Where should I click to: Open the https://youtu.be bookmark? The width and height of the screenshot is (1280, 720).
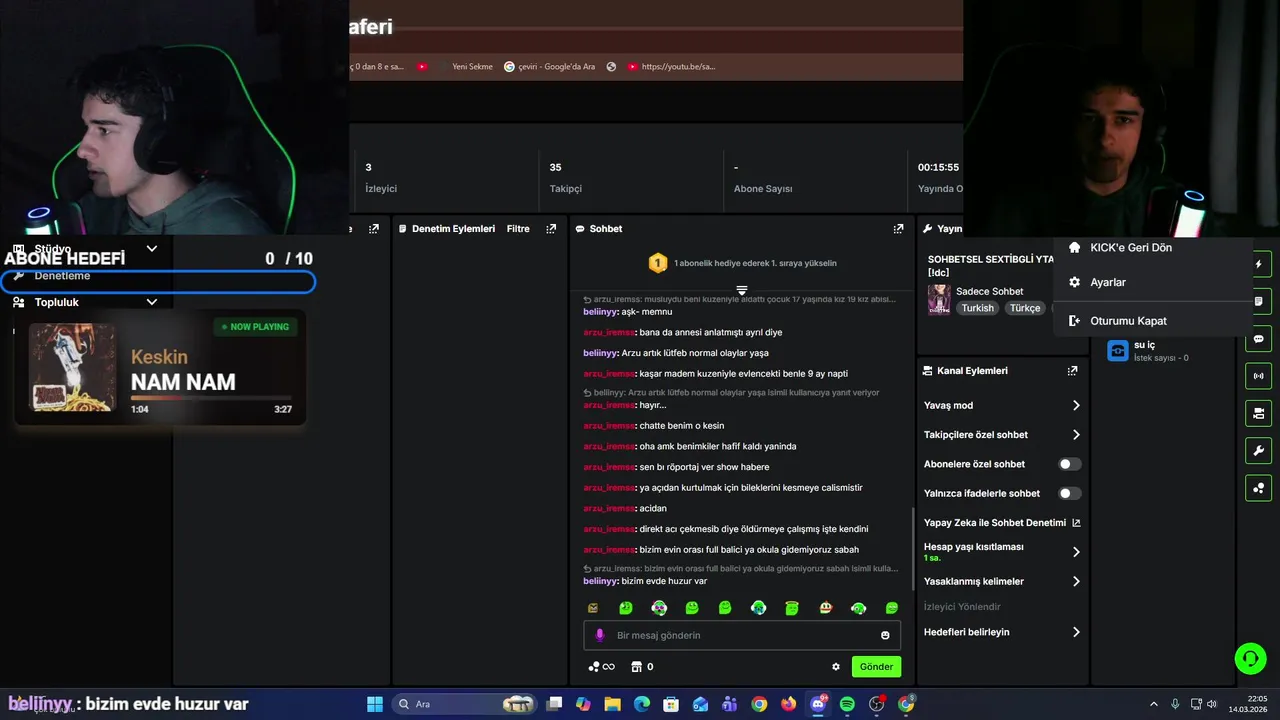(x=671, y=67)
